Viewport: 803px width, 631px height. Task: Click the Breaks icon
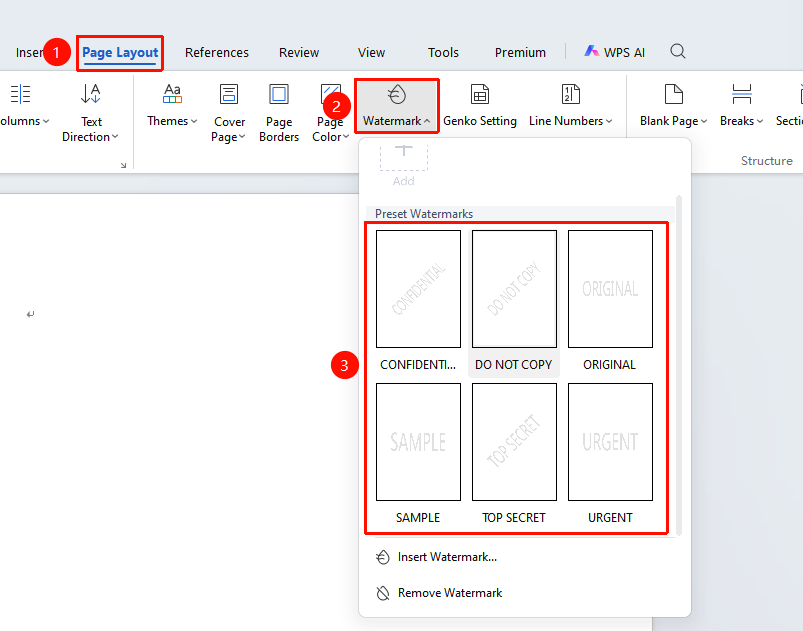742,94
